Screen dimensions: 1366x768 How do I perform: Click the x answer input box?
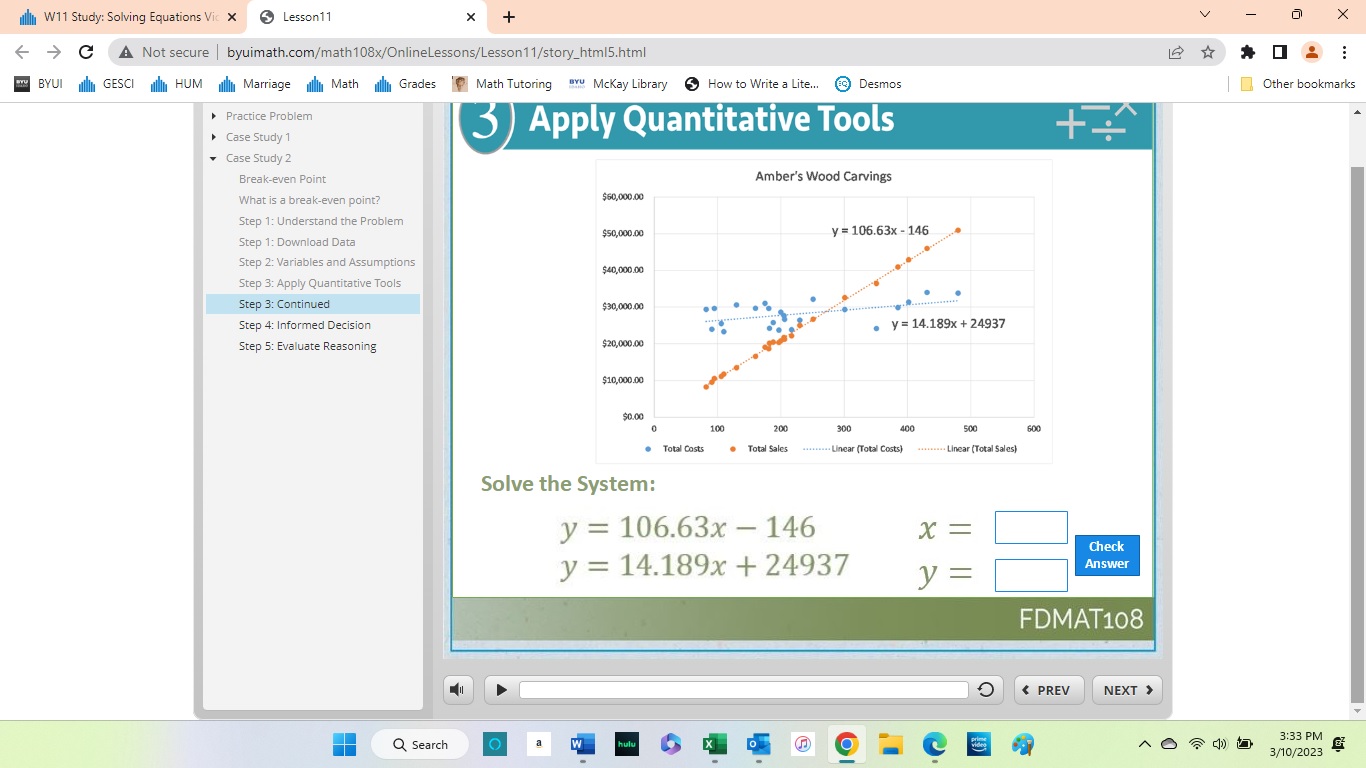1031,527
